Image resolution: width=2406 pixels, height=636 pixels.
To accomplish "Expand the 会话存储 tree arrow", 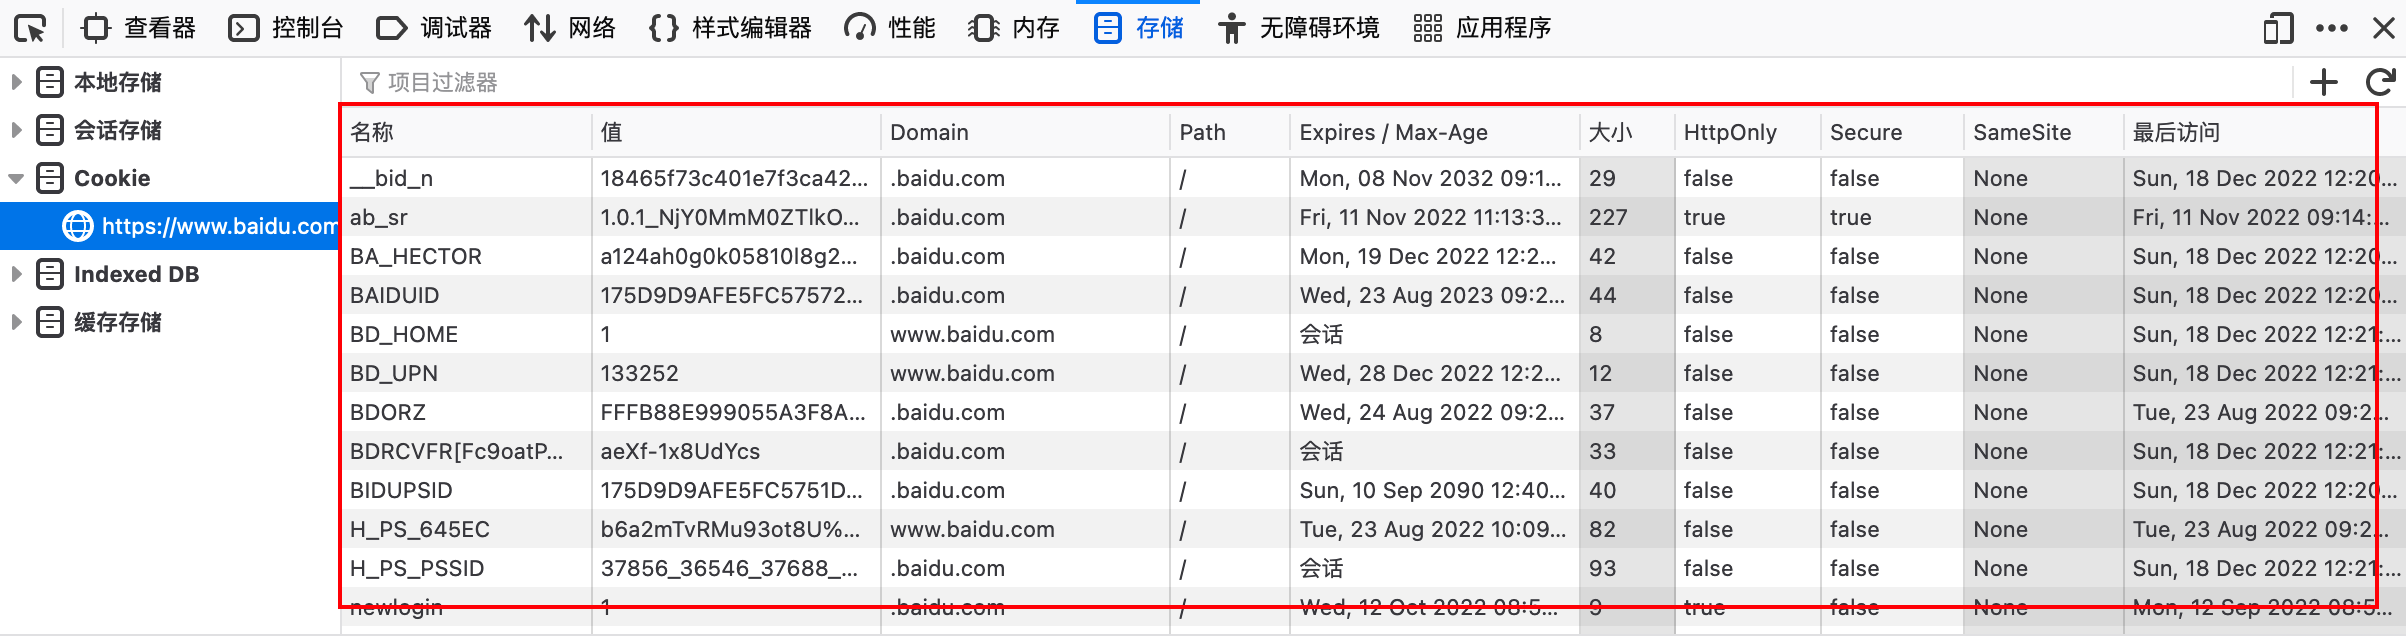I will coord(16,130).
